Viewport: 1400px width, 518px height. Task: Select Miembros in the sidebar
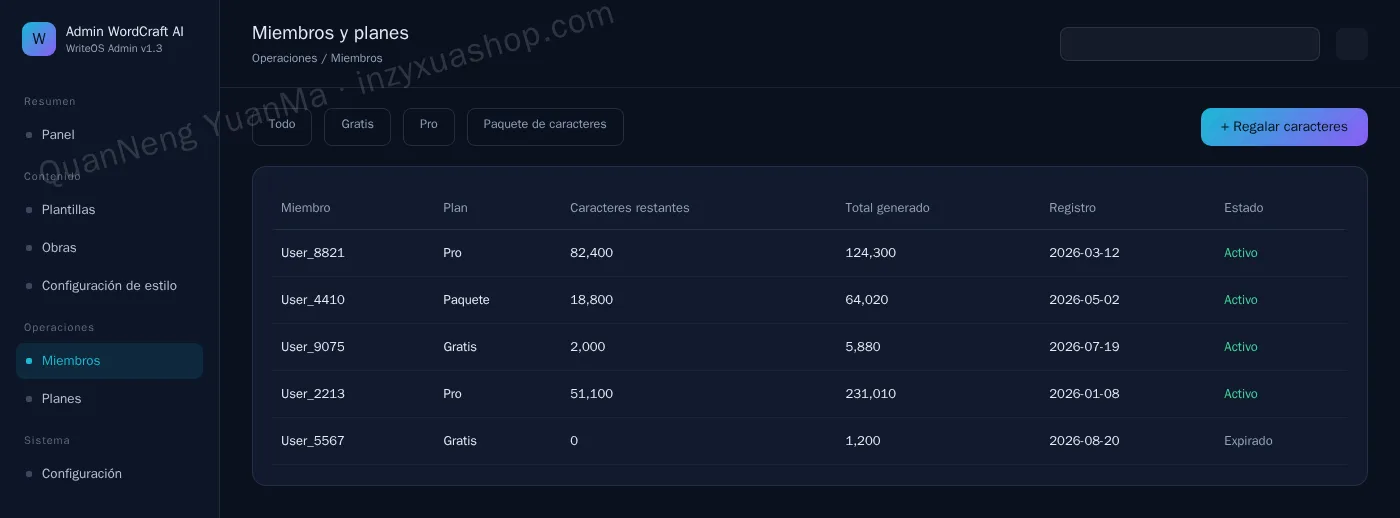pyautogui.click(x=109, y=361)
